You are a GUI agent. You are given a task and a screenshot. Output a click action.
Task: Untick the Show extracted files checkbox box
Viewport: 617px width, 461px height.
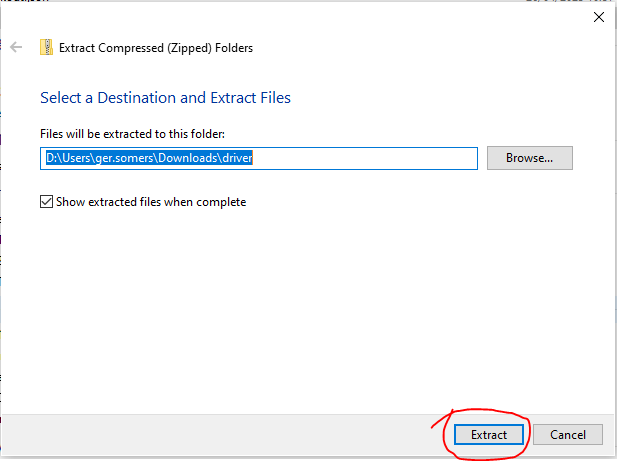pyautogui.click(x=46, y=202)
